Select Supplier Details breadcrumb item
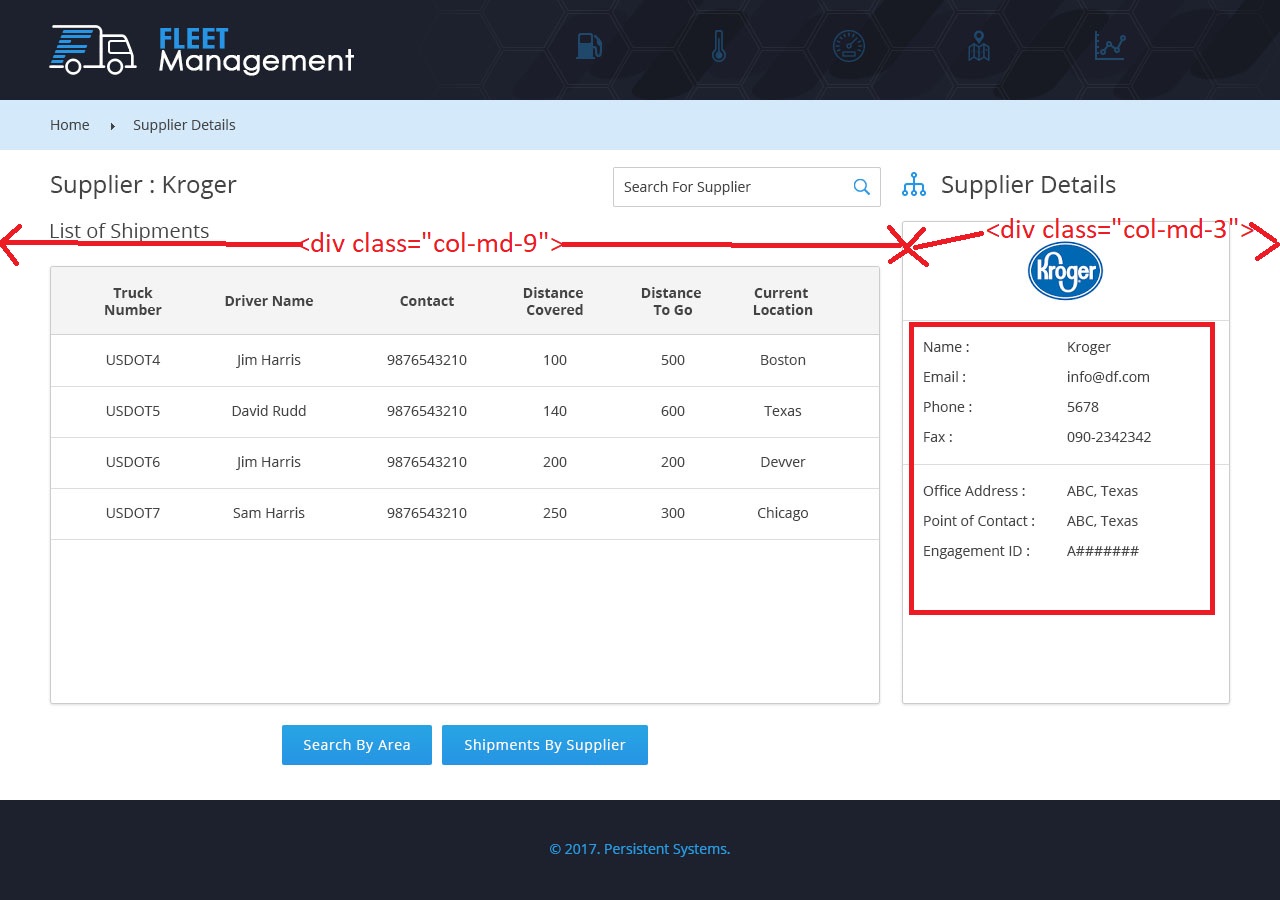Screen dimensions: 1280x900 (x=184, y=125)
